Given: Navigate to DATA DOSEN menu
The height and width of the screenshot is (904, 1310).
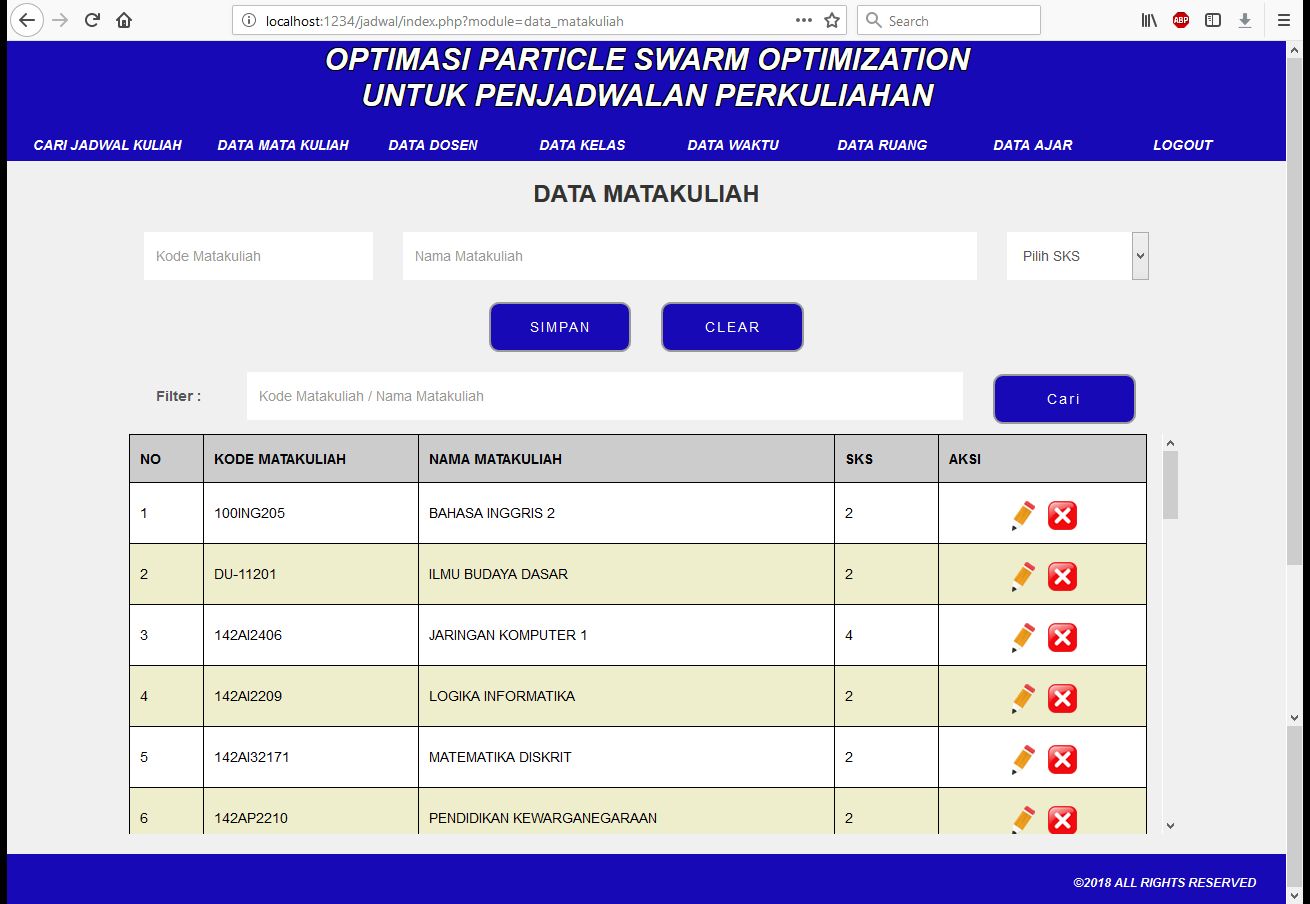Looking at the screenshot, I should click(433, 145).
